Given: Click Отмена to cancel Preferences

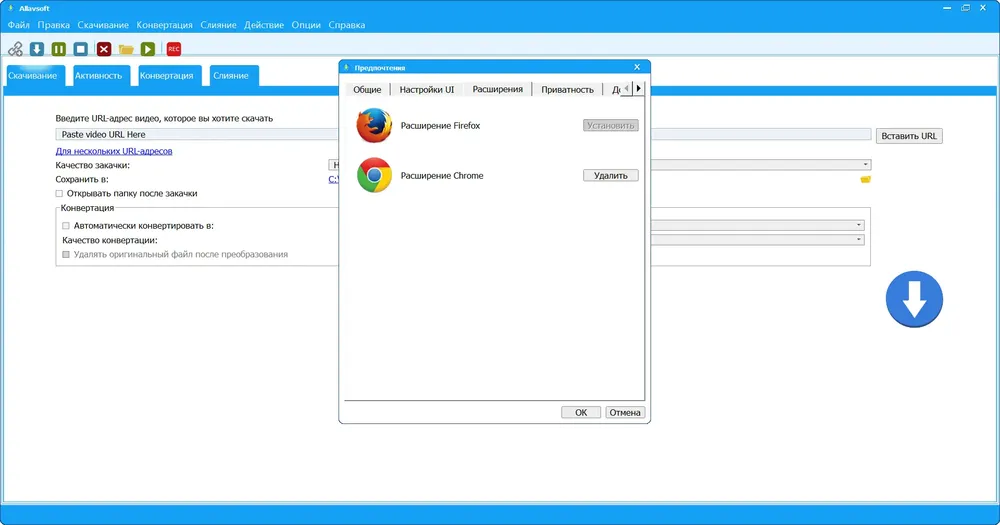Looking at the screenshot, I should click(625, 413).
